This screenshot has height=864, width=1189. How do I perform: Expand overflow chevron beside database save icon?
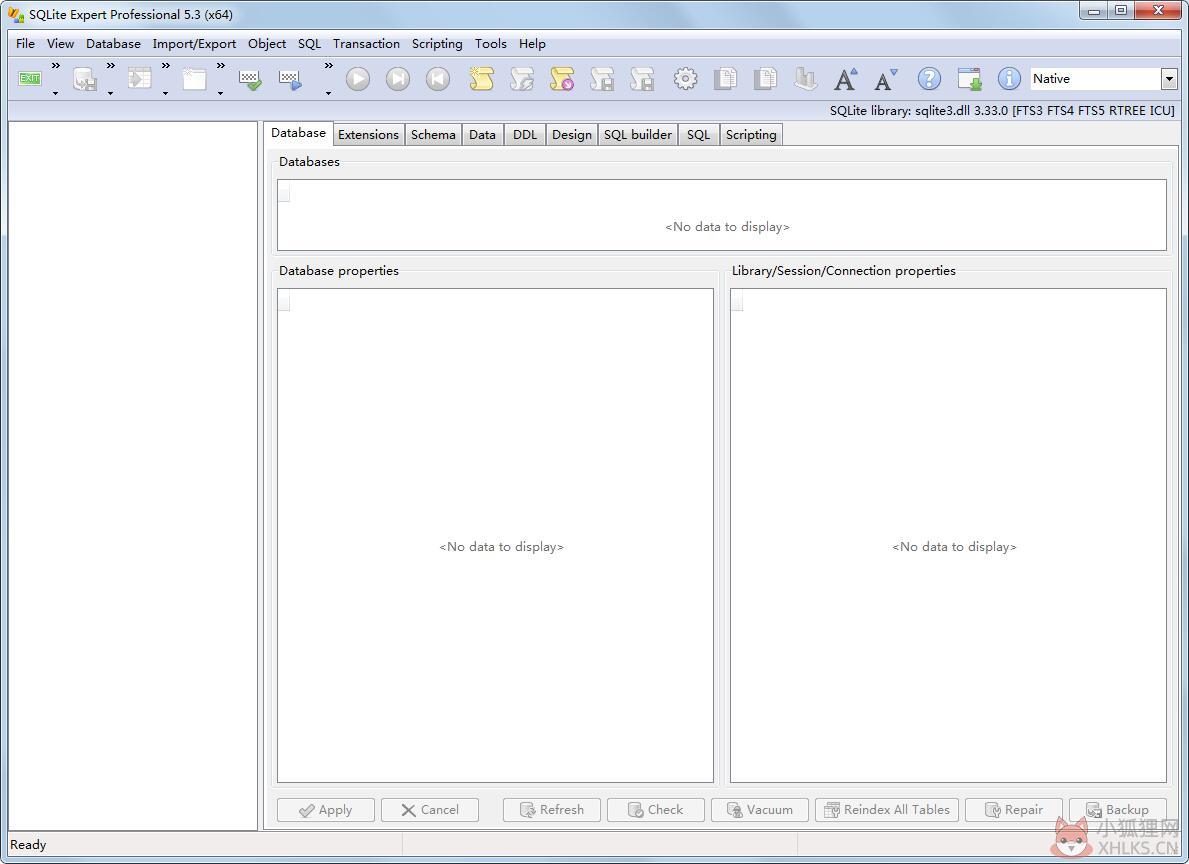(x=111, y=66)
